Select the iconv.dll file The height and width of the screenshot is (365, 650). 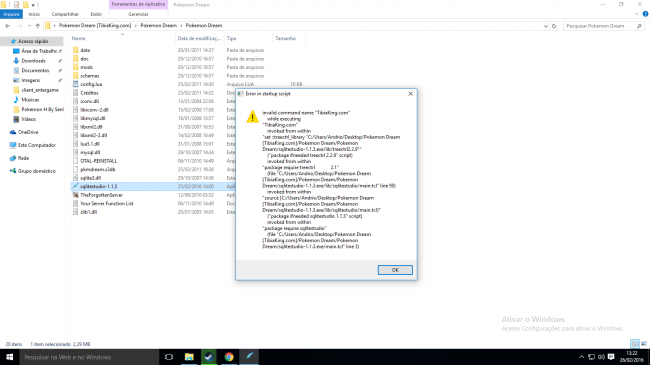(90, 101)
